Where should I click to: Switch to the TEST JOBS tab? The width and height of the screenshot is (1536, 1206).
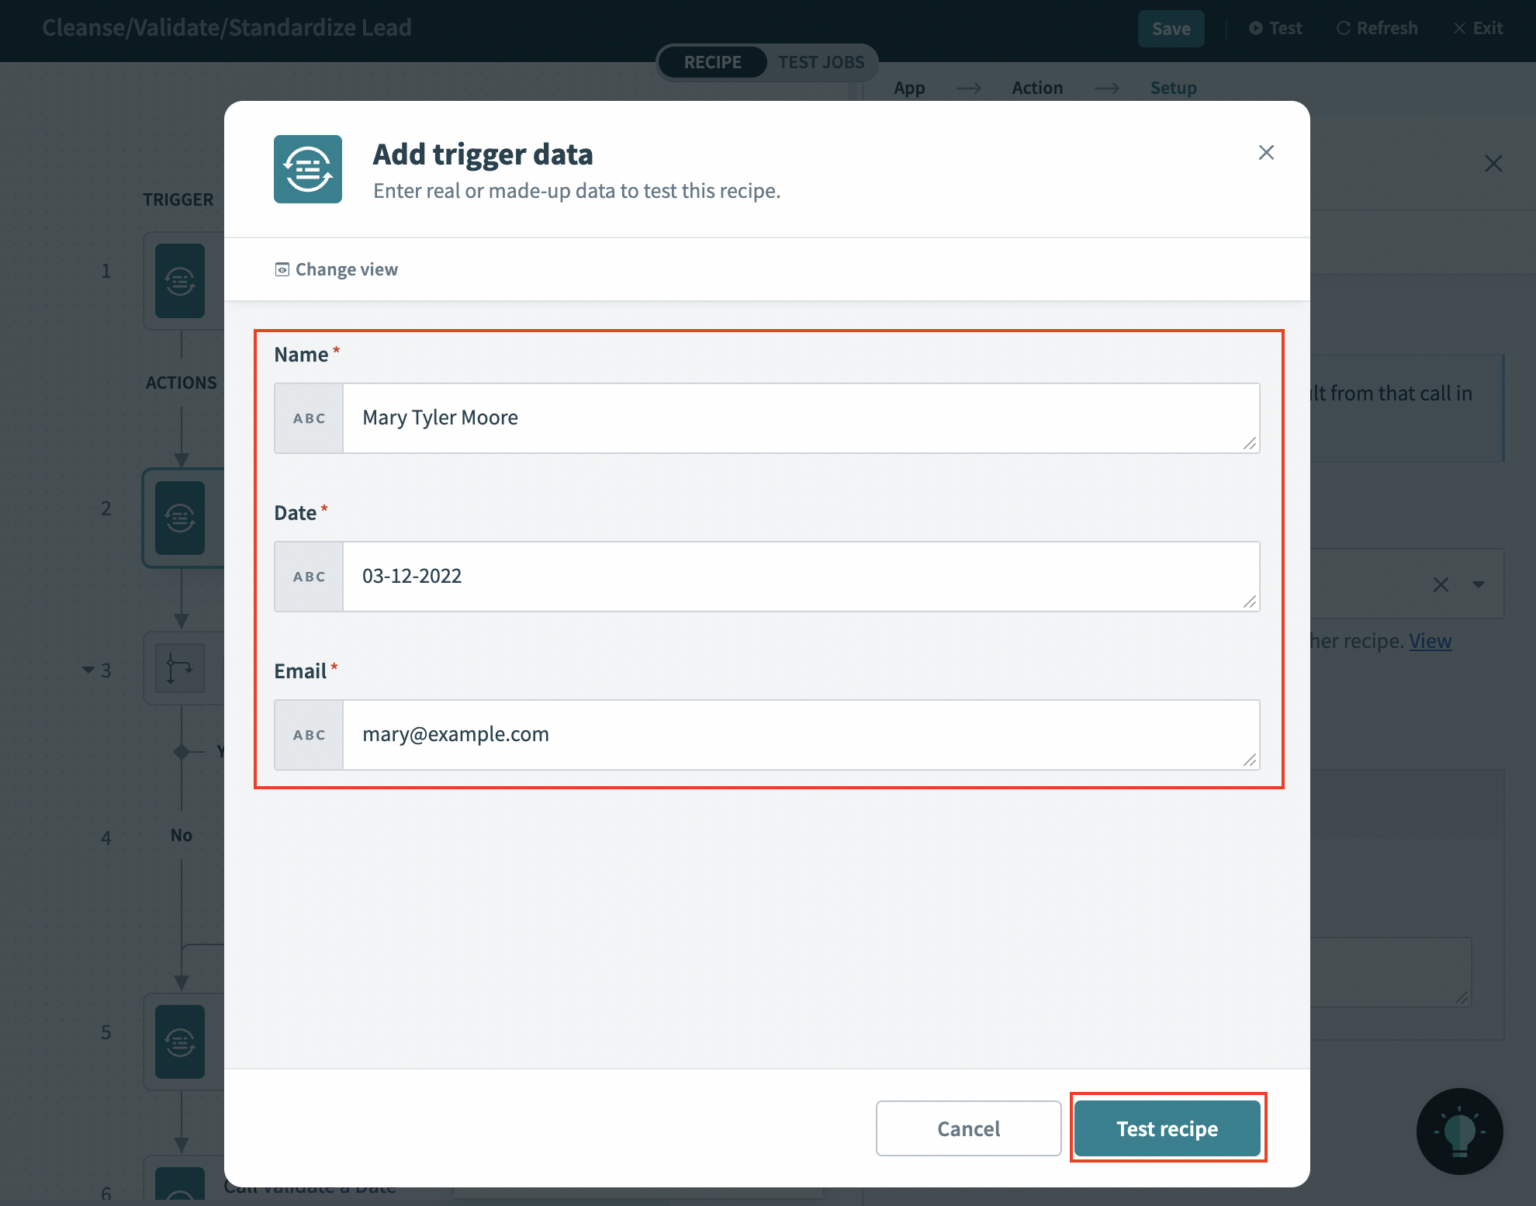pyautogui.click(x=821, y=62)
